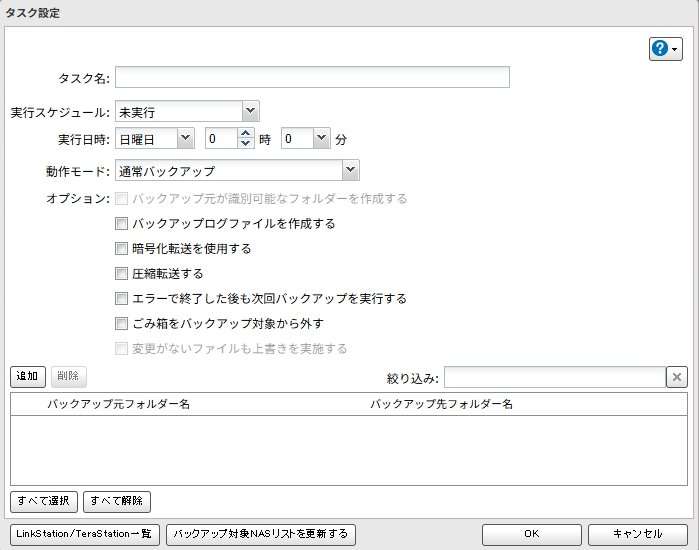Clear the 絞り込み filter with X icon

677,377
